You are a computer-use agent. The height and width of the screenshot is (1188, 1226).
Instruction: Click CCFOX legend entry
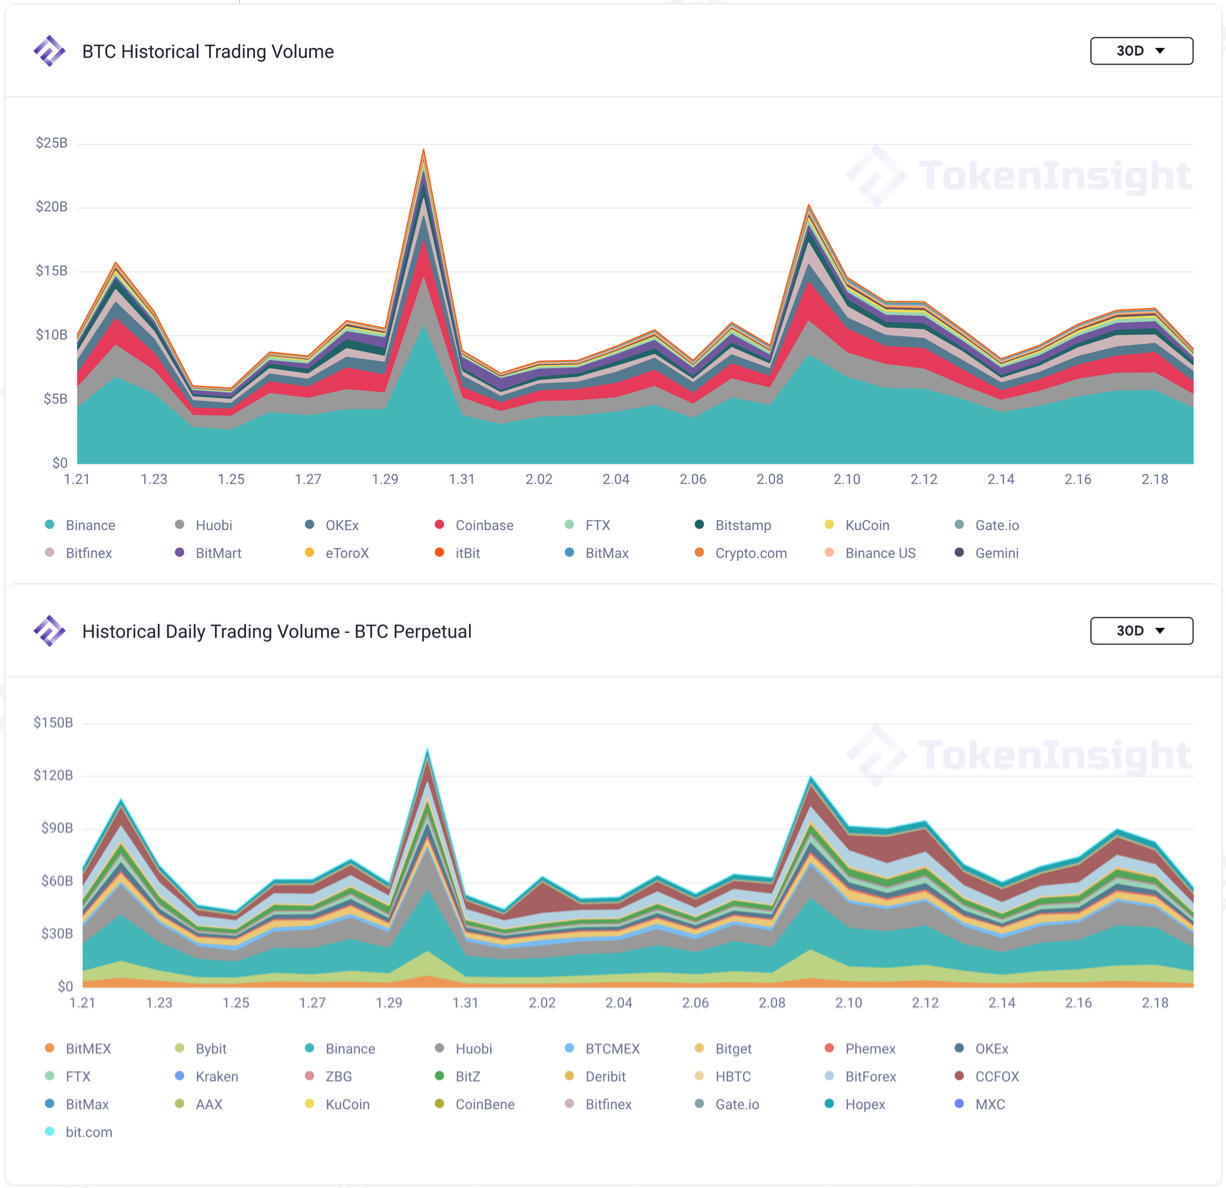986,1077
